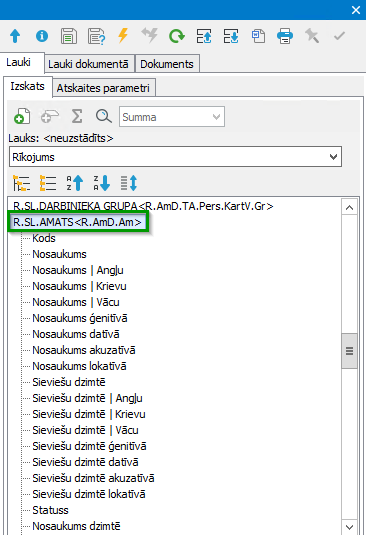Viewport: 366px width, 535px height.
Task: Click the collapse tree list icon
Action: (x=48, y=183)
